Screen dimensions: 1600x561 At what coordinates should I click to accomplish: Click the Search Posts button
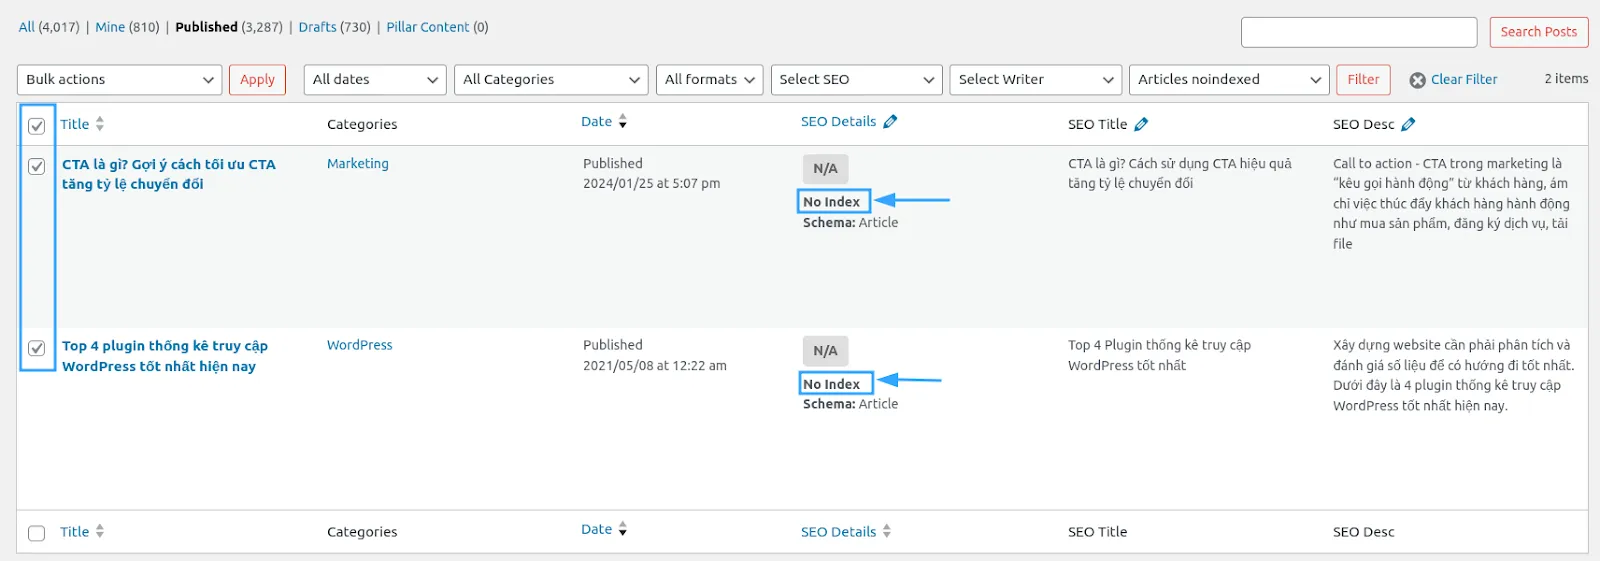pyautogui.click(x=1538, y=32)
